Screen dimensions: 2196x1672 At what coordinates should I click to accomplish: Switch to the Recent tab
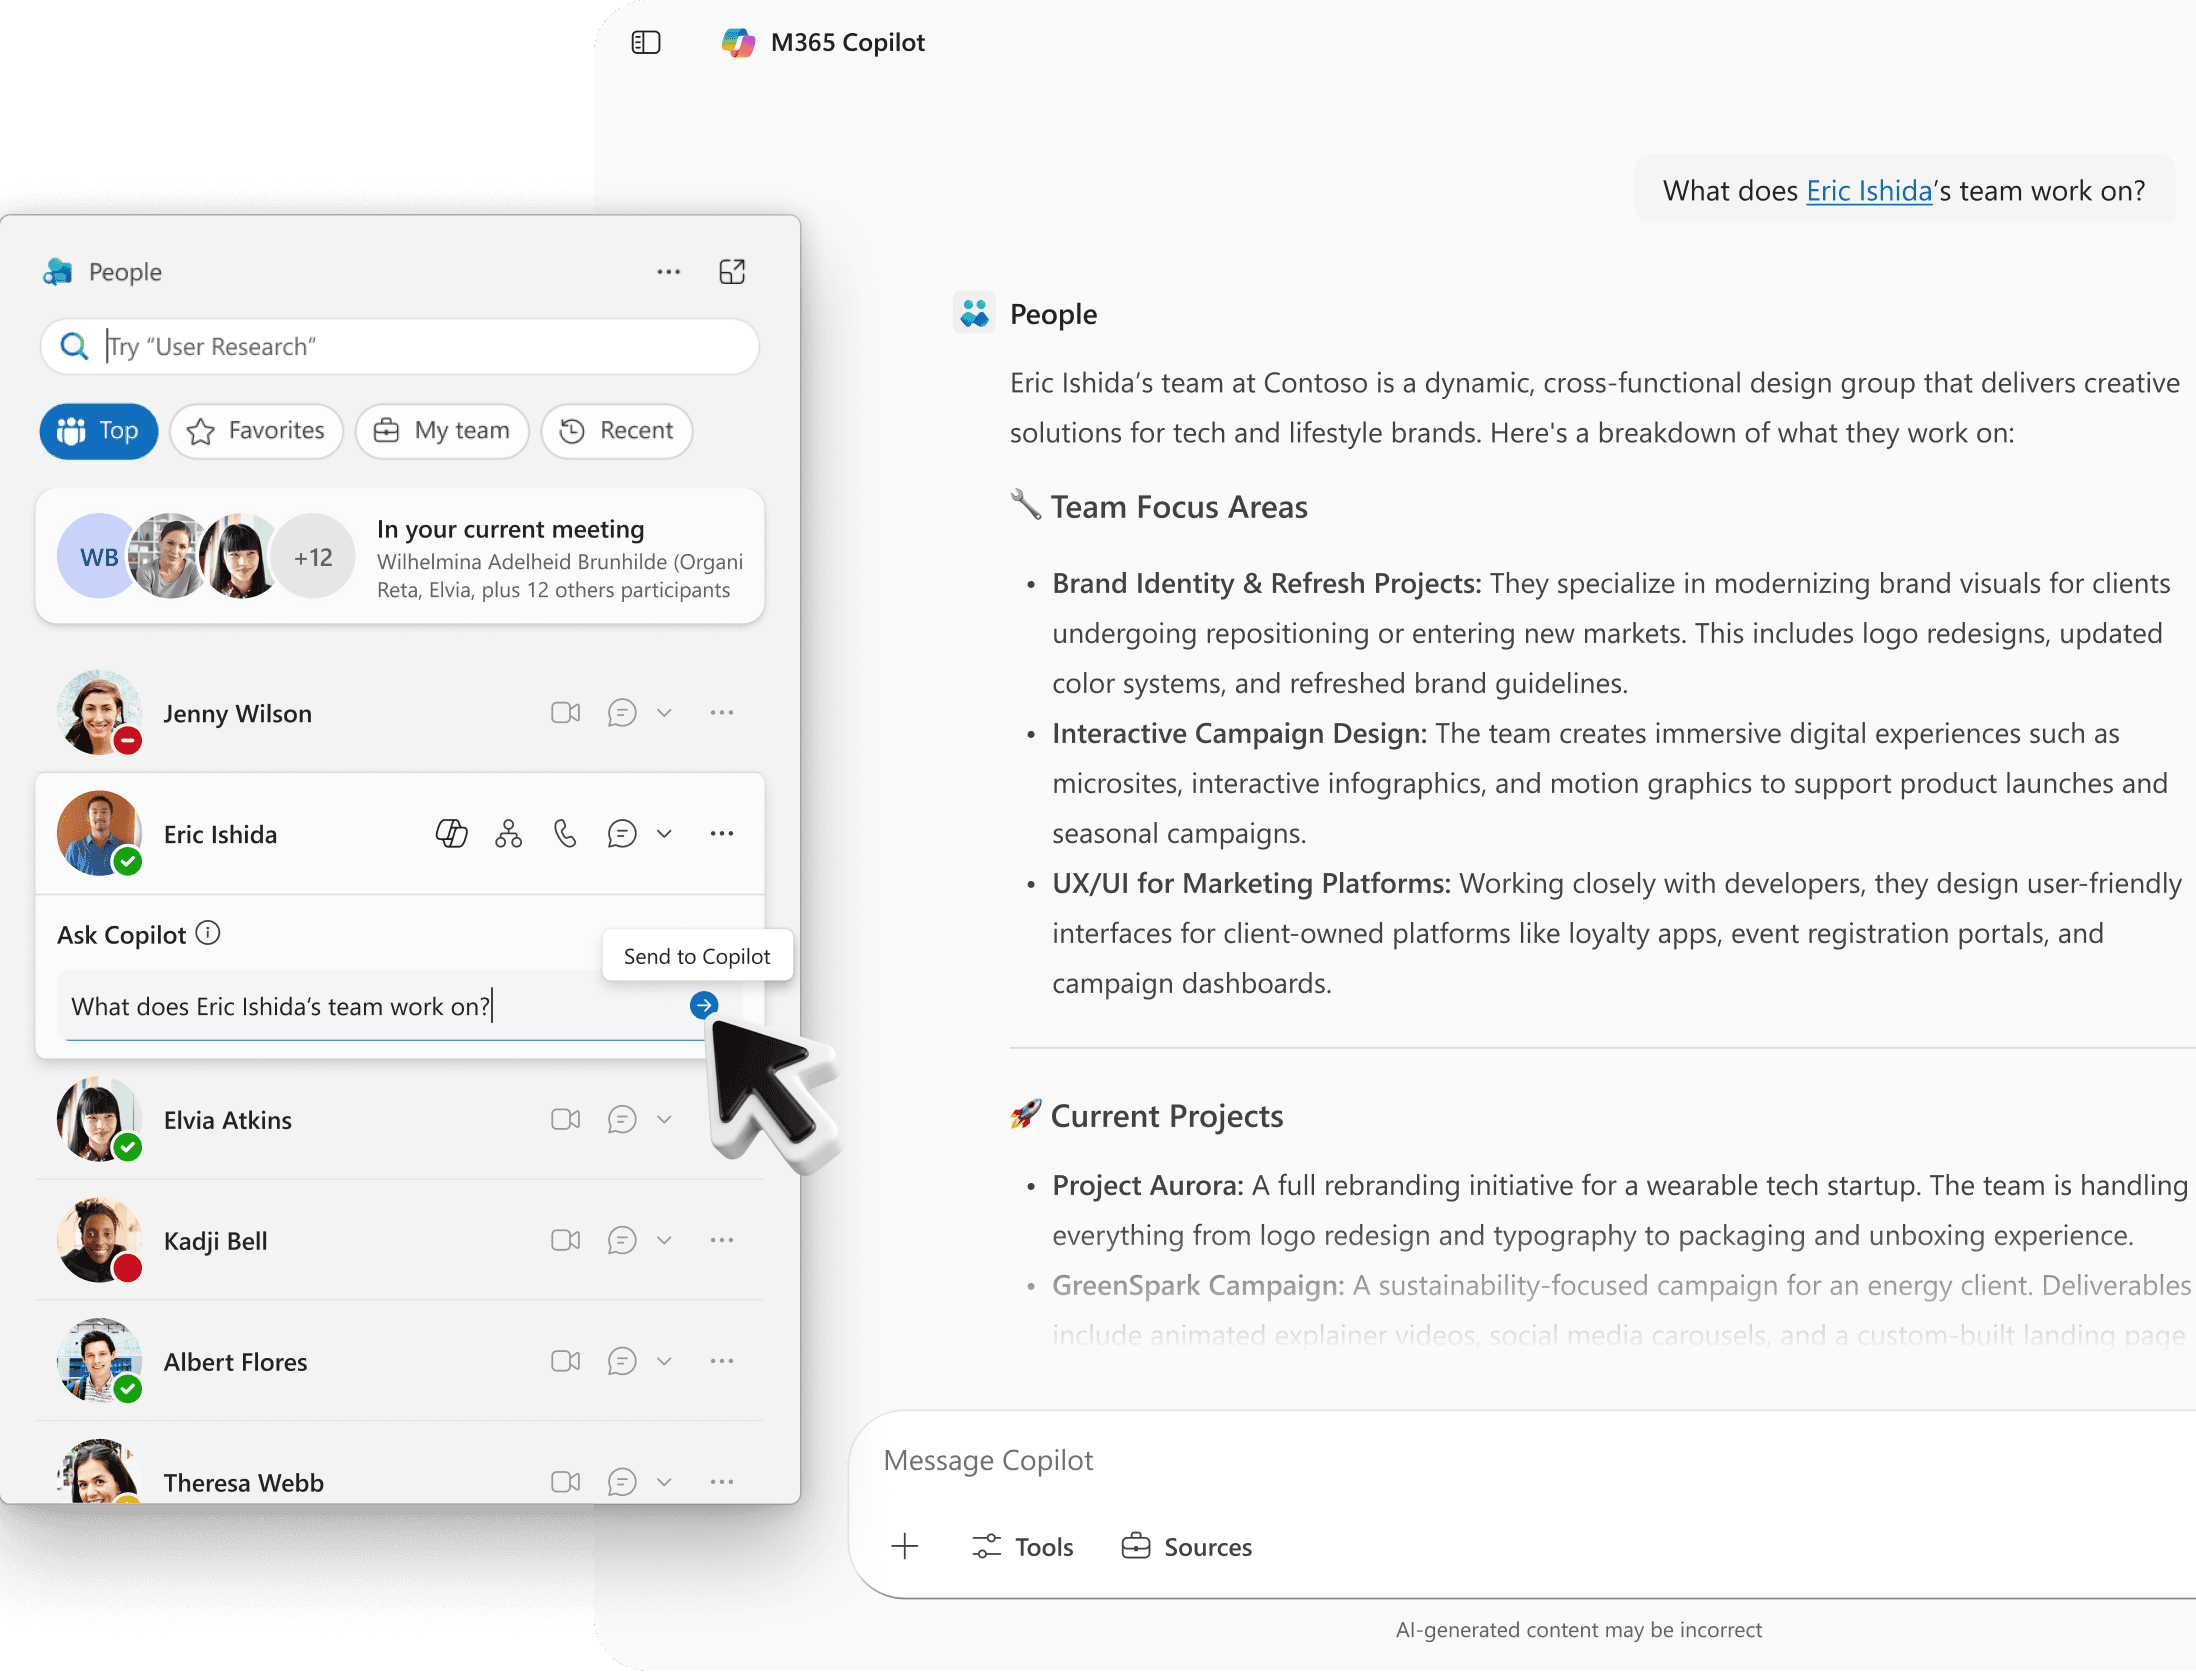(x=617, y=431)
